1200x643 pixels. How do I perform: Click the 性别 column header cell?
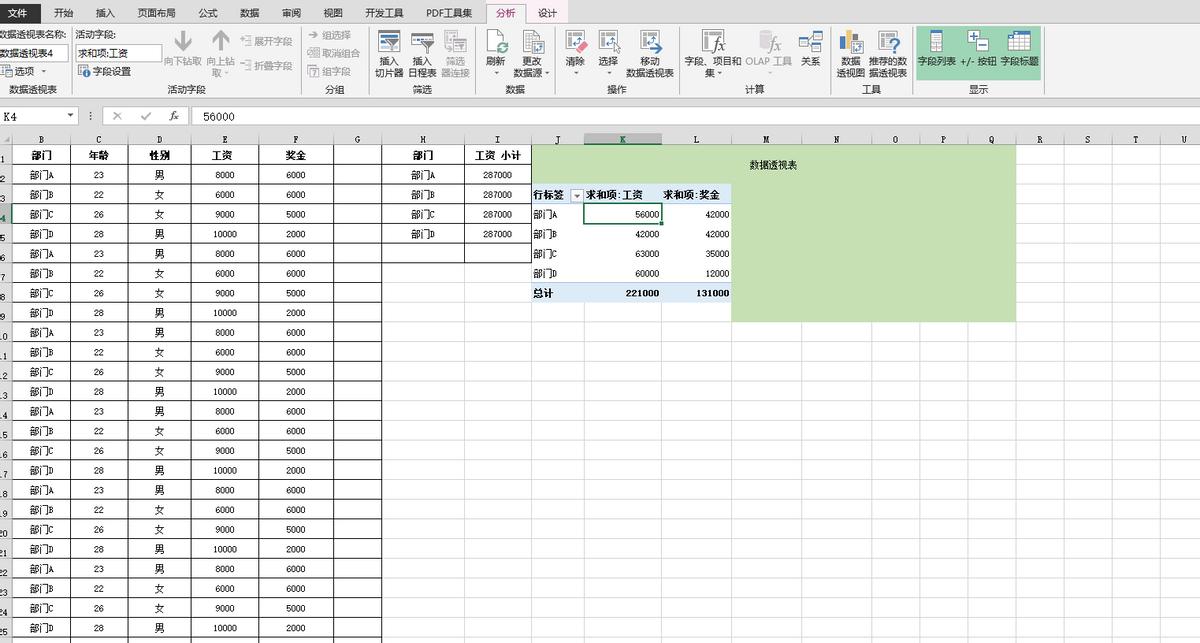click(x=159, y=155)
